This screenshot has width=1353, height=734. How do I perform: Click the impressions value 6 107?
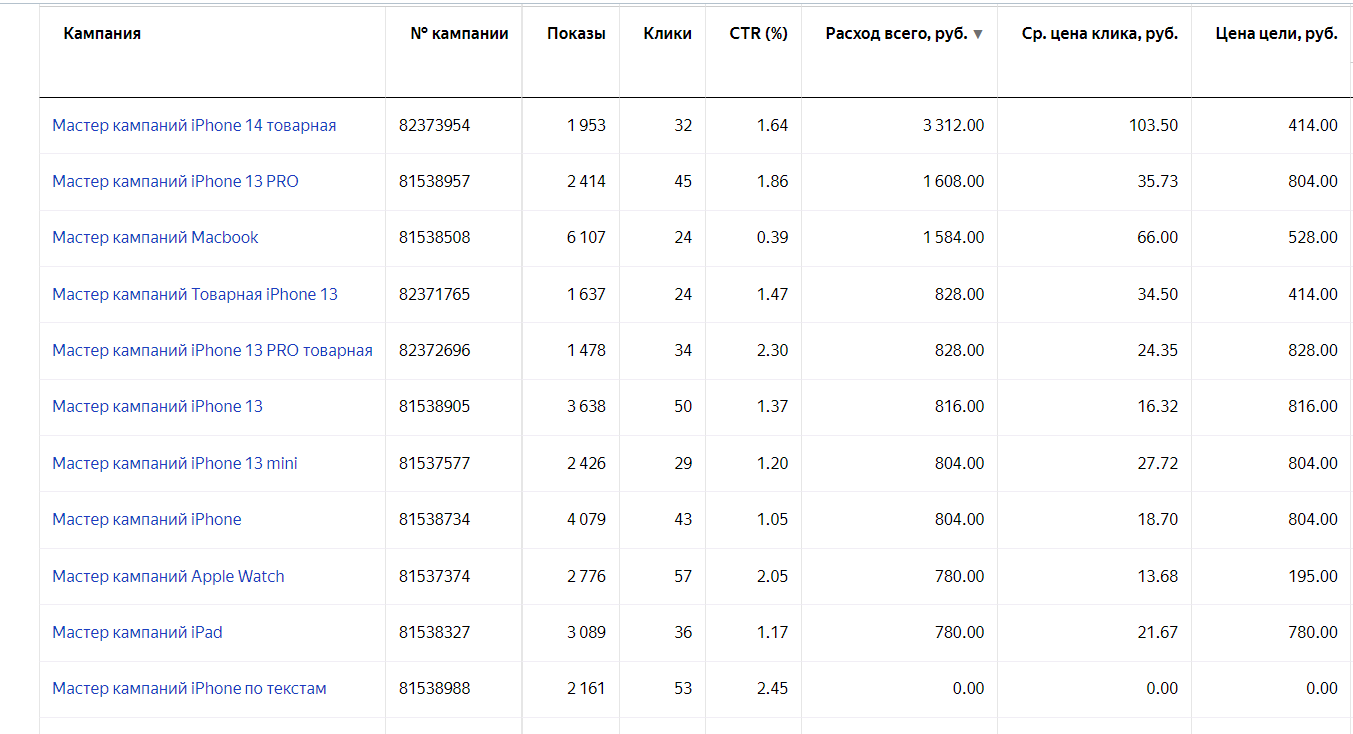[586, 237]
